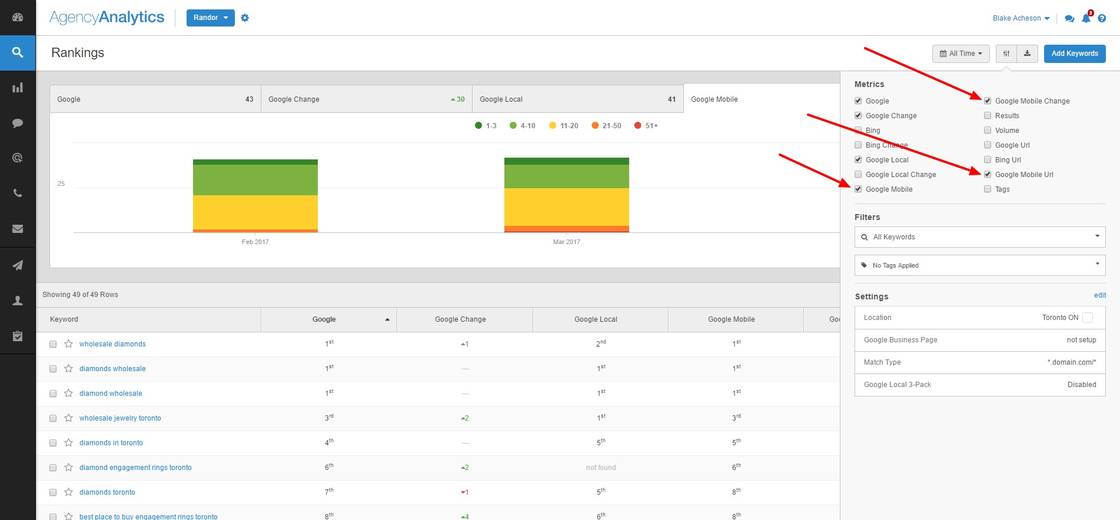Open the No Tags Applied dropdown
Viewport: 1120px width, 520px height.
pyautogui.click(x=980, y=265)
